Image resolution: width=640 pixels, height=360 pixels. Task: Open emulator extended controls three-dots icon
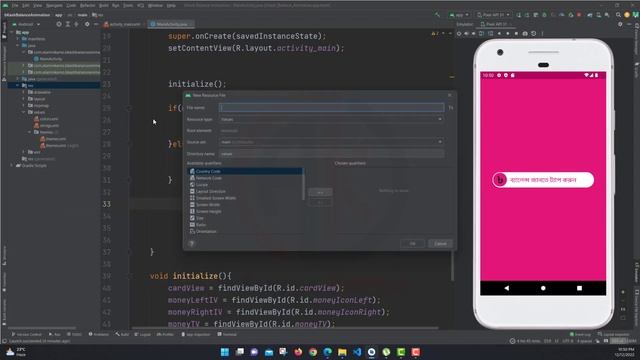point(542,33)
